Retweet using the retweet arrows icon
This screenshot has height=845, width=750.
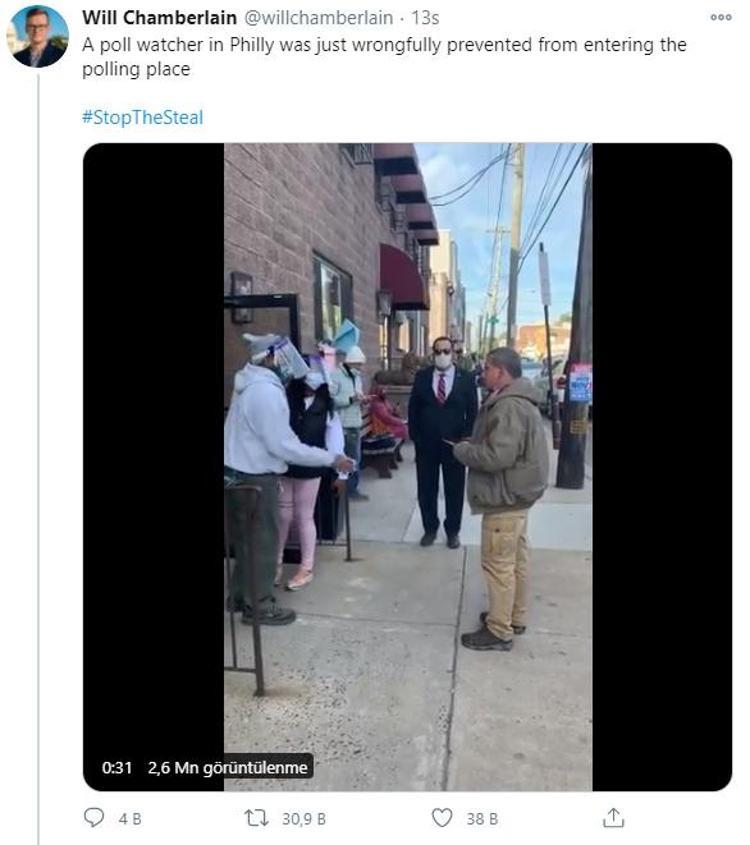coord(256,818)
